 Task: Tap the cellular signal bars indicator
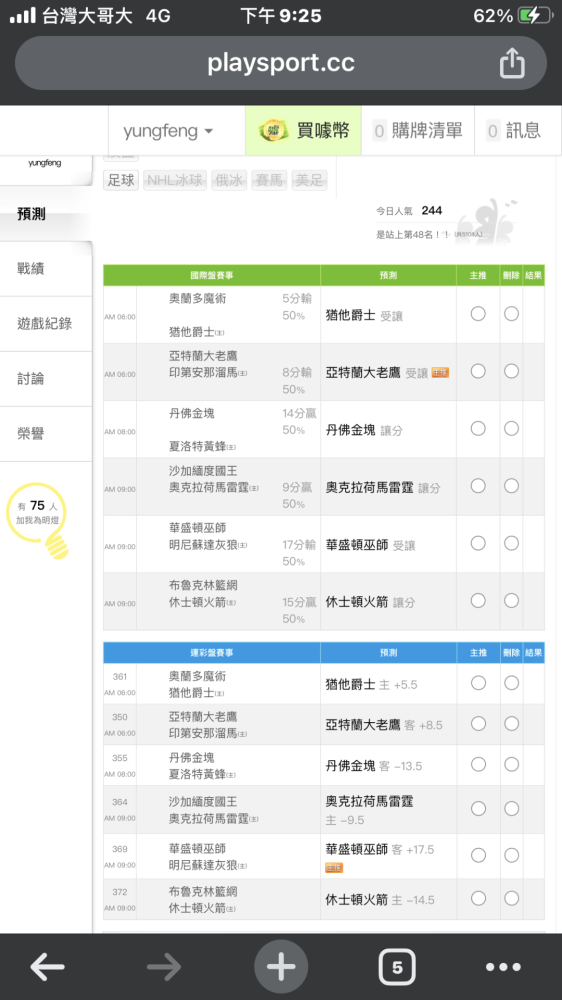(x=23, y=15)
